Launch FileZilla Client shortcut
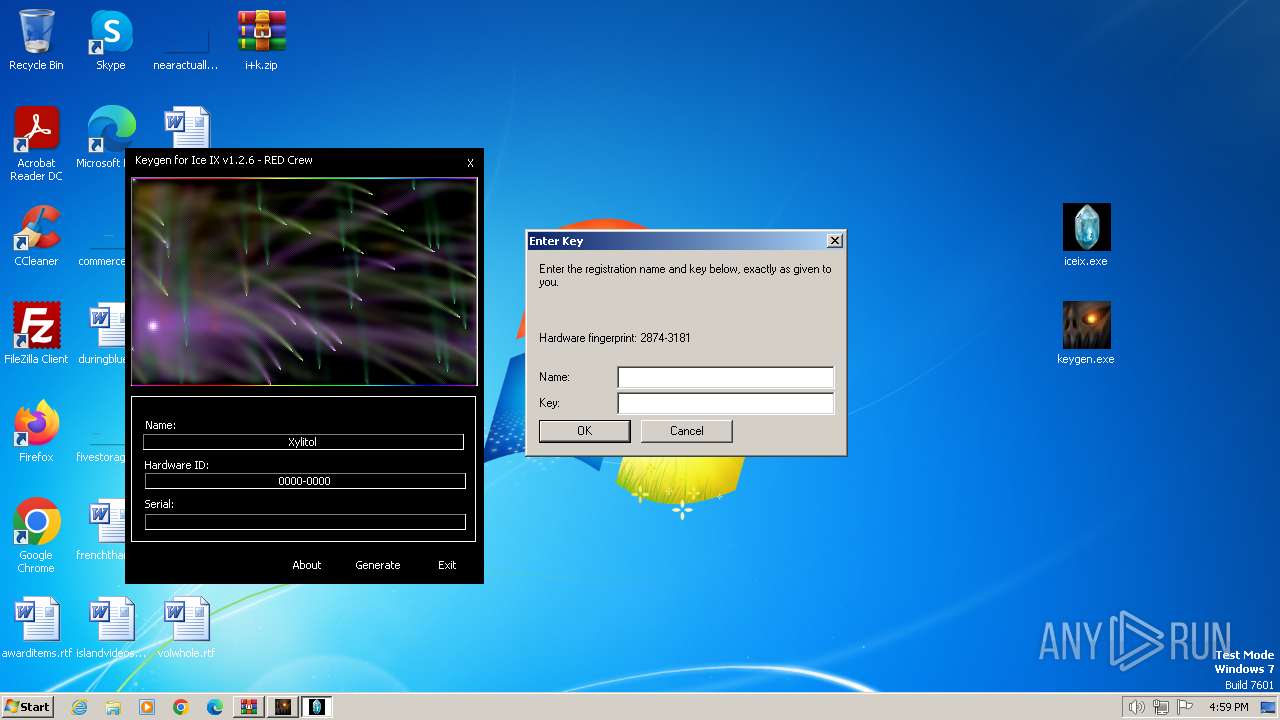The width and height of the screenshot is (1280, 720). pos(36,334)
